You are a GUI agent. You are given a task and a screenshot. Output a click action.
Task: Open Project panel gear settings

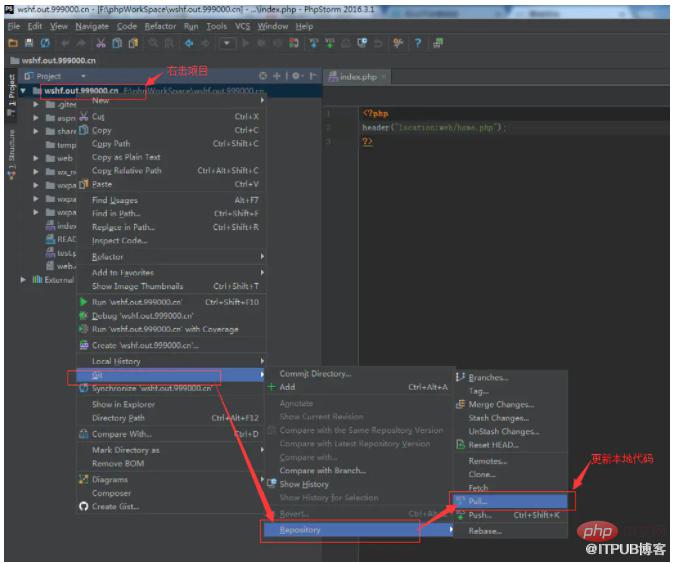296,76
